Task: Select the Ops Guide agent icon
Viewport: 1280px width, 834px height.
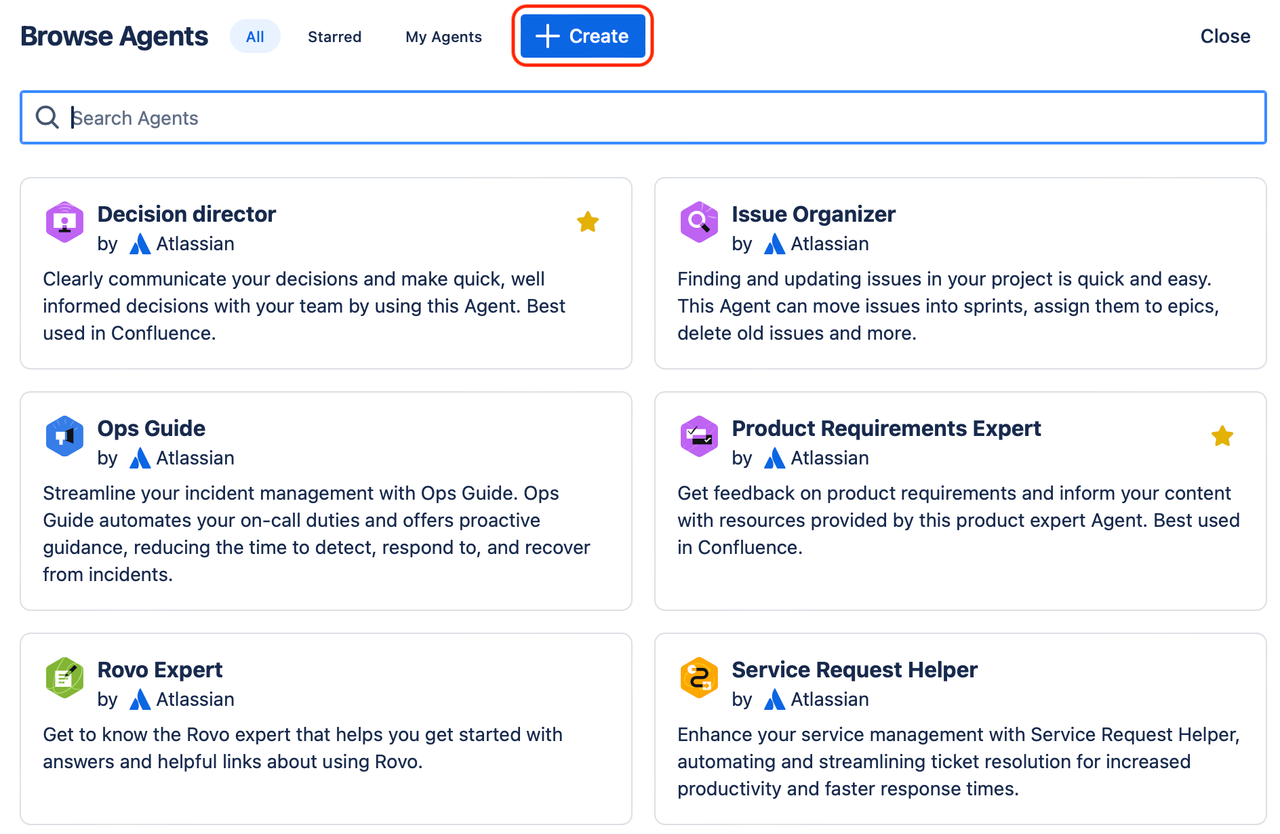Action: tap(64, 436)
